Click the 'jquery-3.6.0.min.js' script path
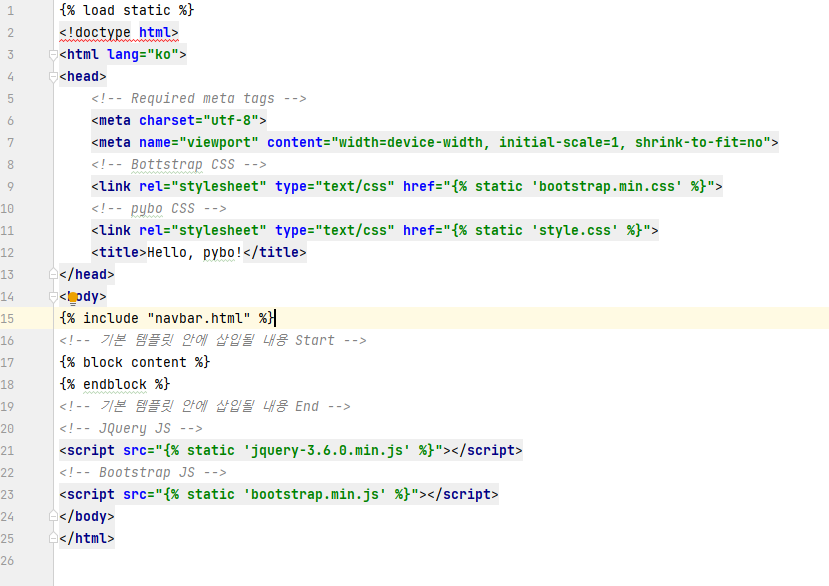This screenshot has height=586, width=829. pyautogui.click(x=327, y=451)
